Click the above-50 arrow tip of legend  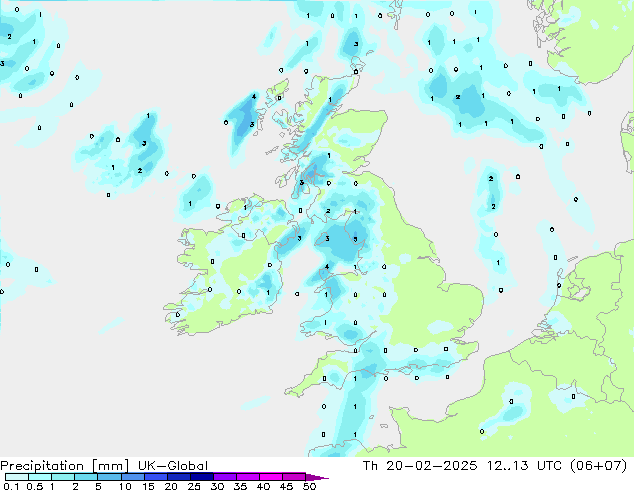pyautogui.click(x=317, y=477)
